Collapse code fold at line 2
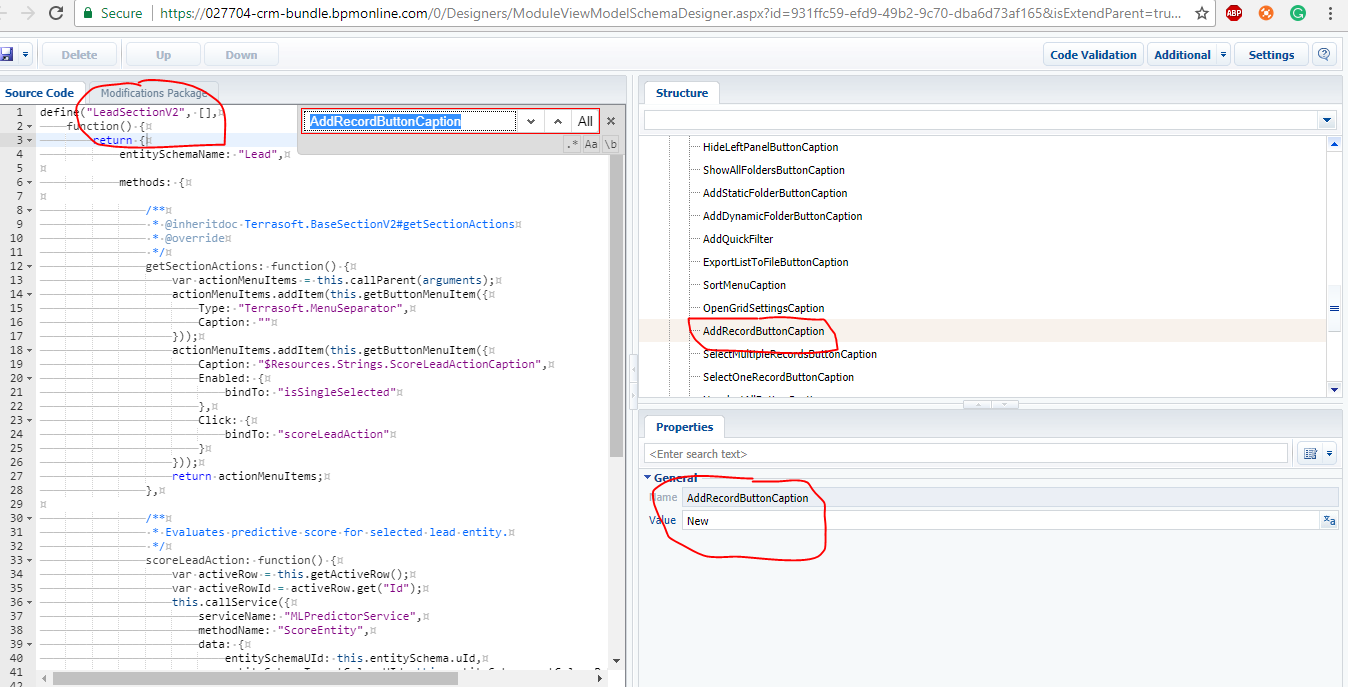1348x687 pixels. pos(30,126)
